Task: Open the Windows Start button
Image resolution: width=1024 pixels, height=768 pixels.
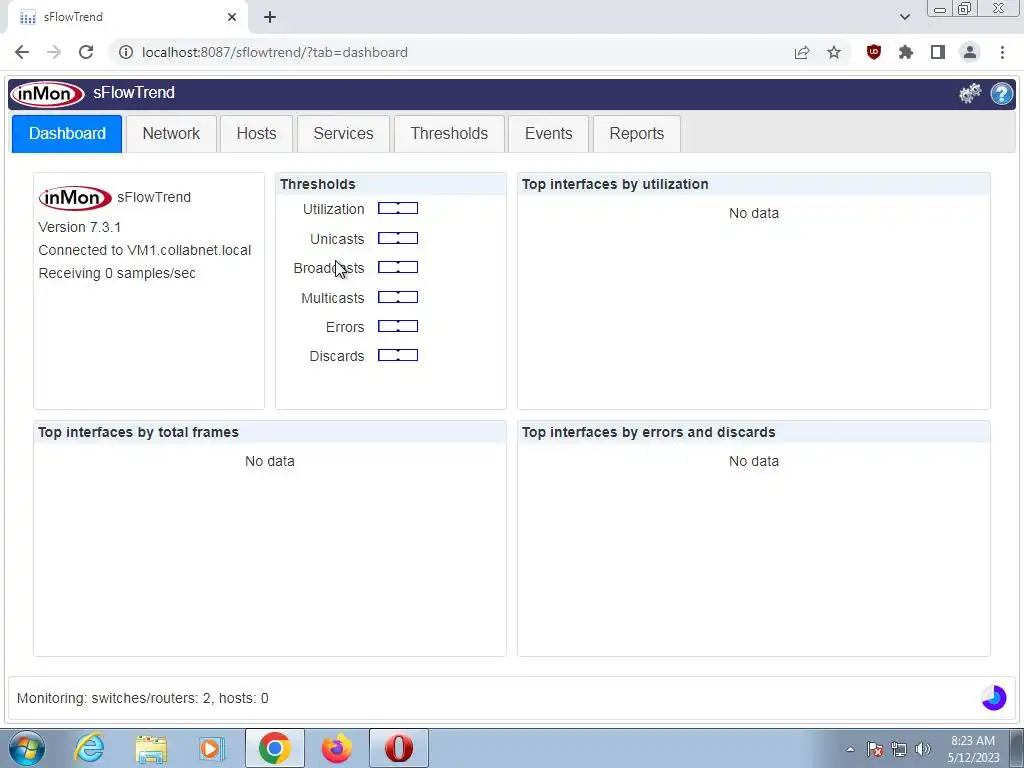Action: pyautogui.click(x=27, y=748)
